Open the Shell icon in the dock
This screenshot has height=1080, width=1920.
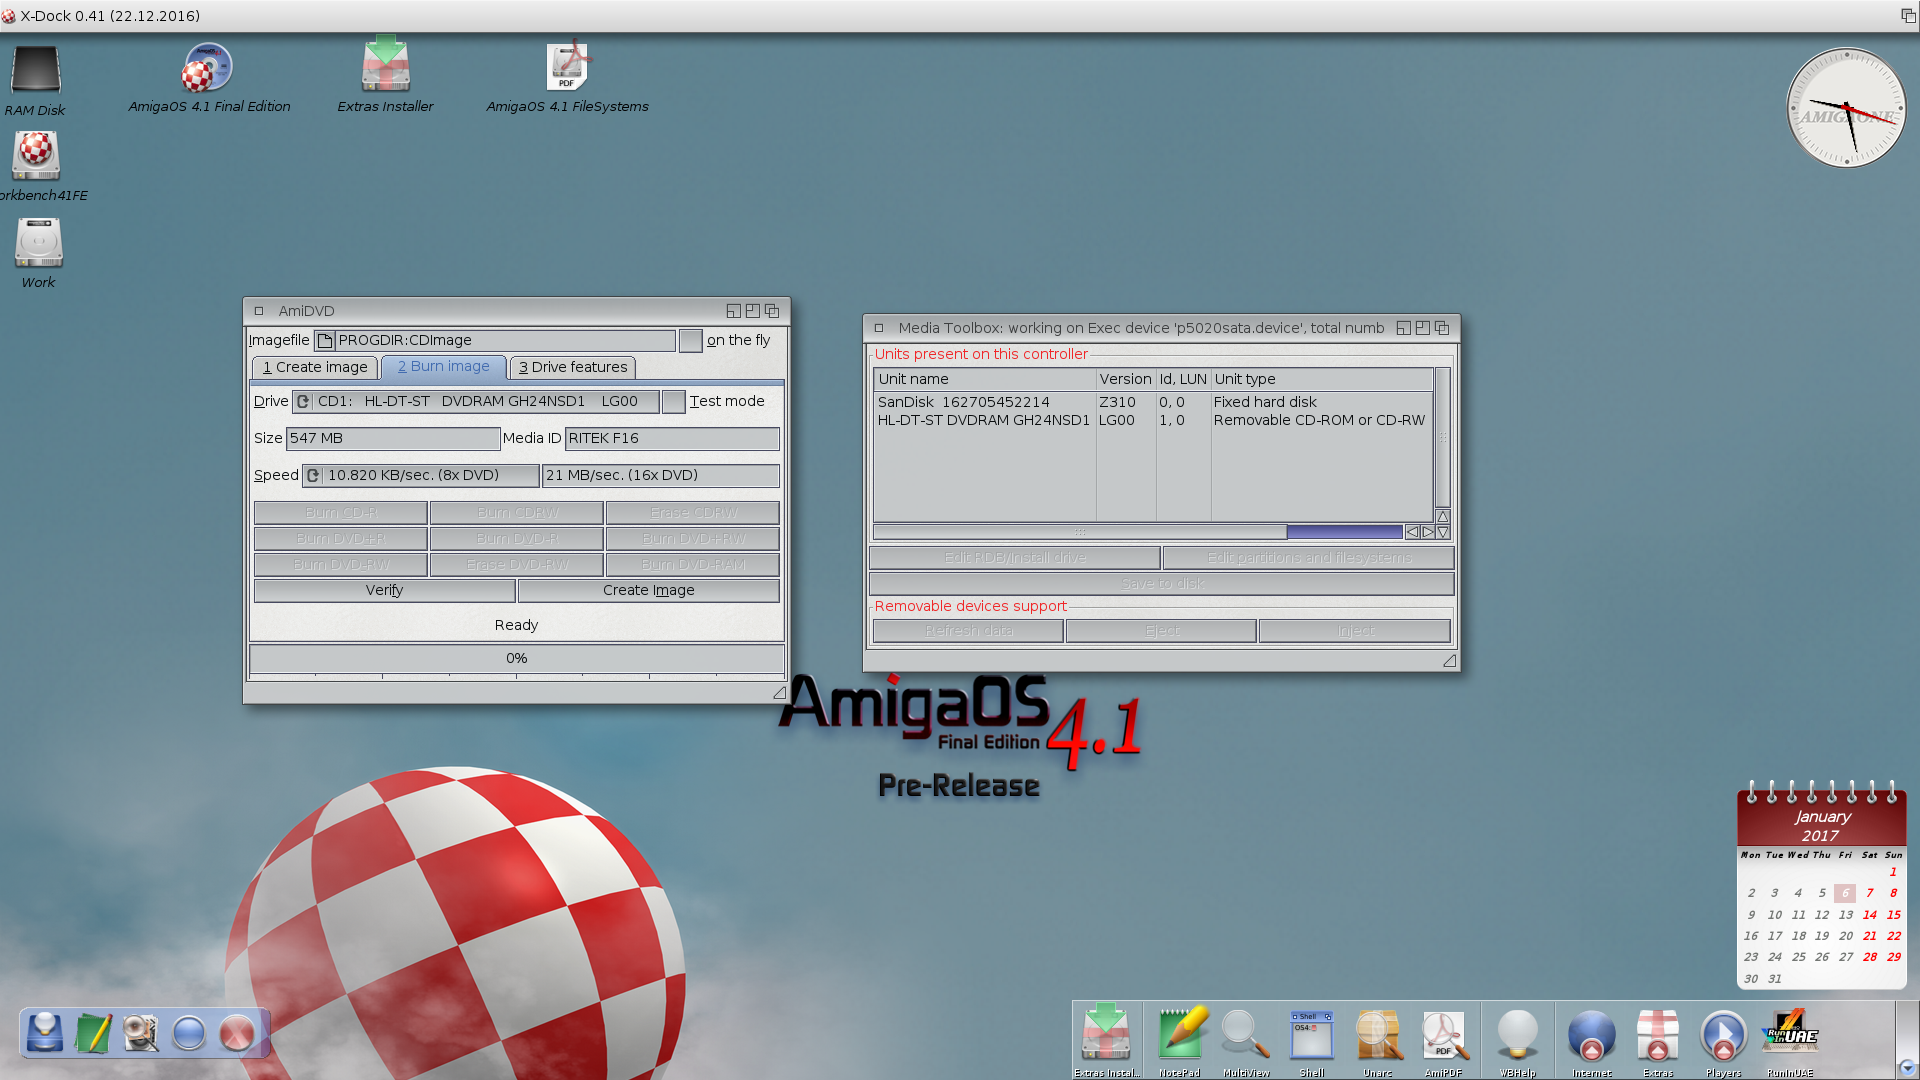coord(1311,1035)
